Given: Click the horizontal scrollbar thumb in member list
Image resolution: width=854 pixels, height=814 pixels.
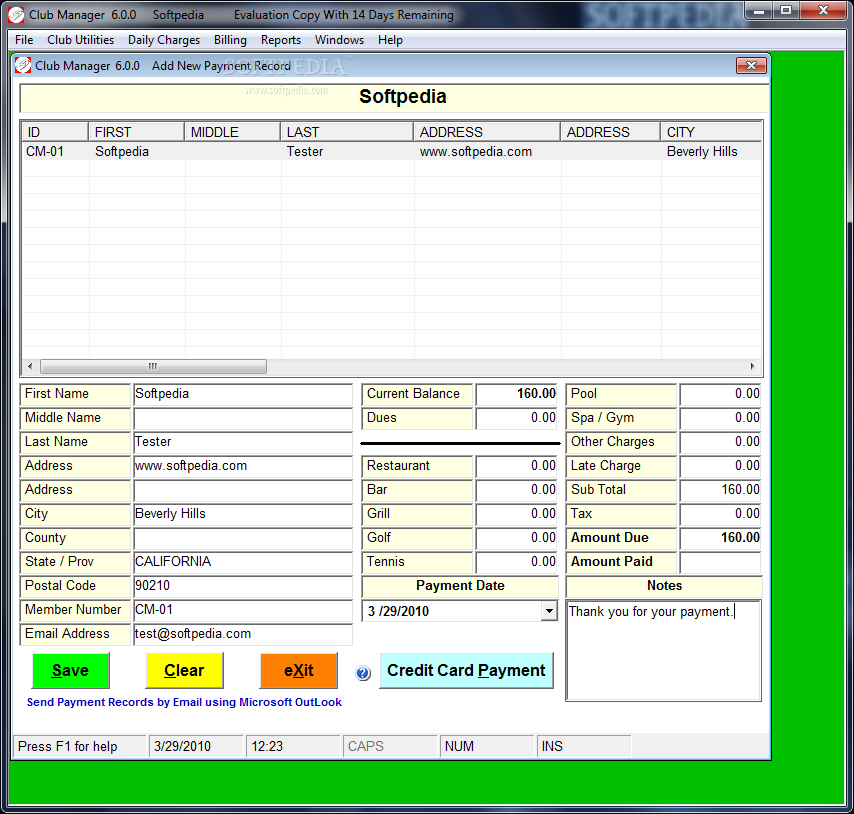Looking at the screenshot, I should [154, 366].
